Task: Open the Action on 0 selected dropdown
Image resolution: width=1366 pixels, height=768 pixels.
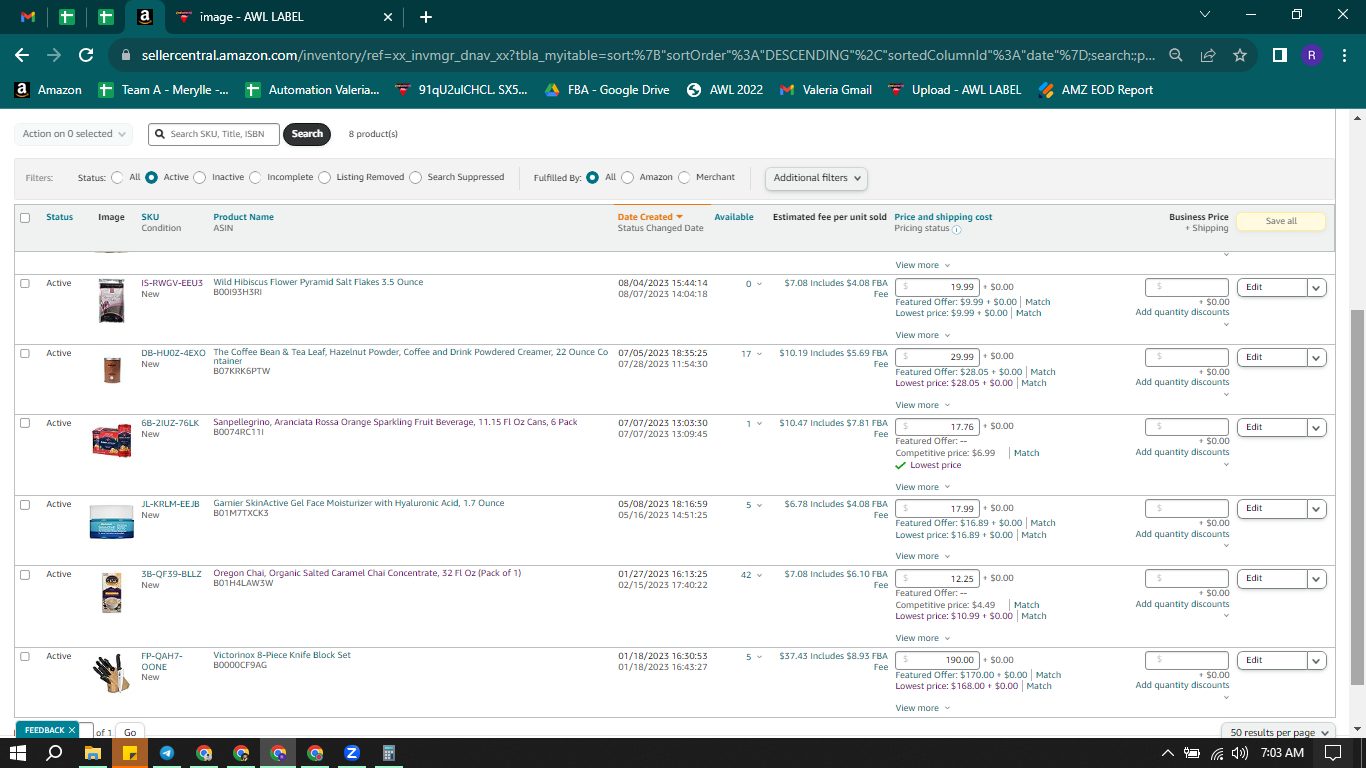Action: click(x=74, y=134)
